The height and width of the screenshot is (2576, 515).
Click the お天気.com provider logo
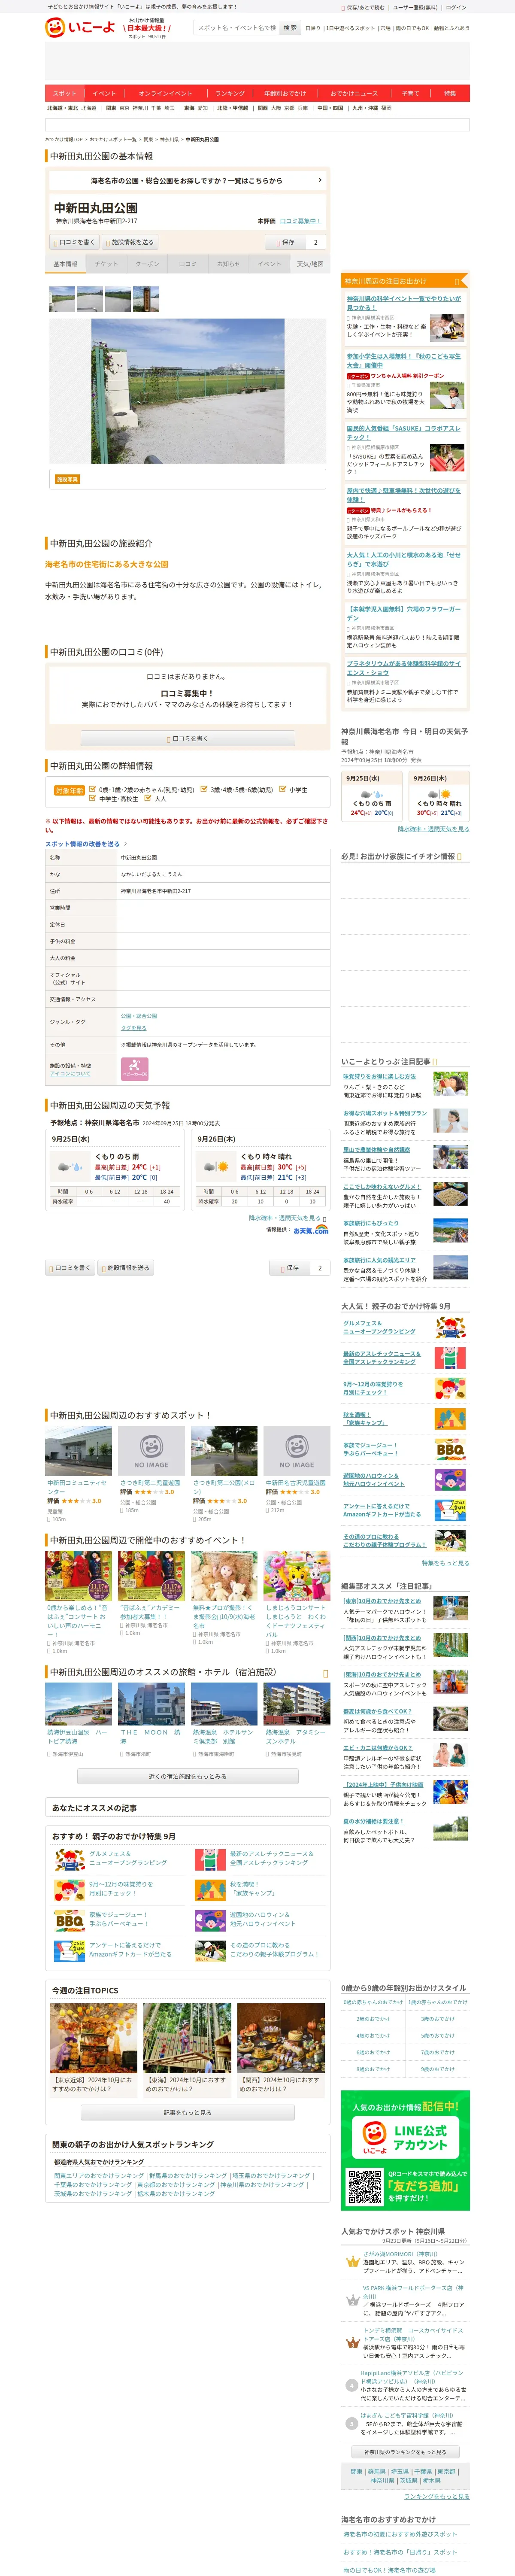[311, 1230]
